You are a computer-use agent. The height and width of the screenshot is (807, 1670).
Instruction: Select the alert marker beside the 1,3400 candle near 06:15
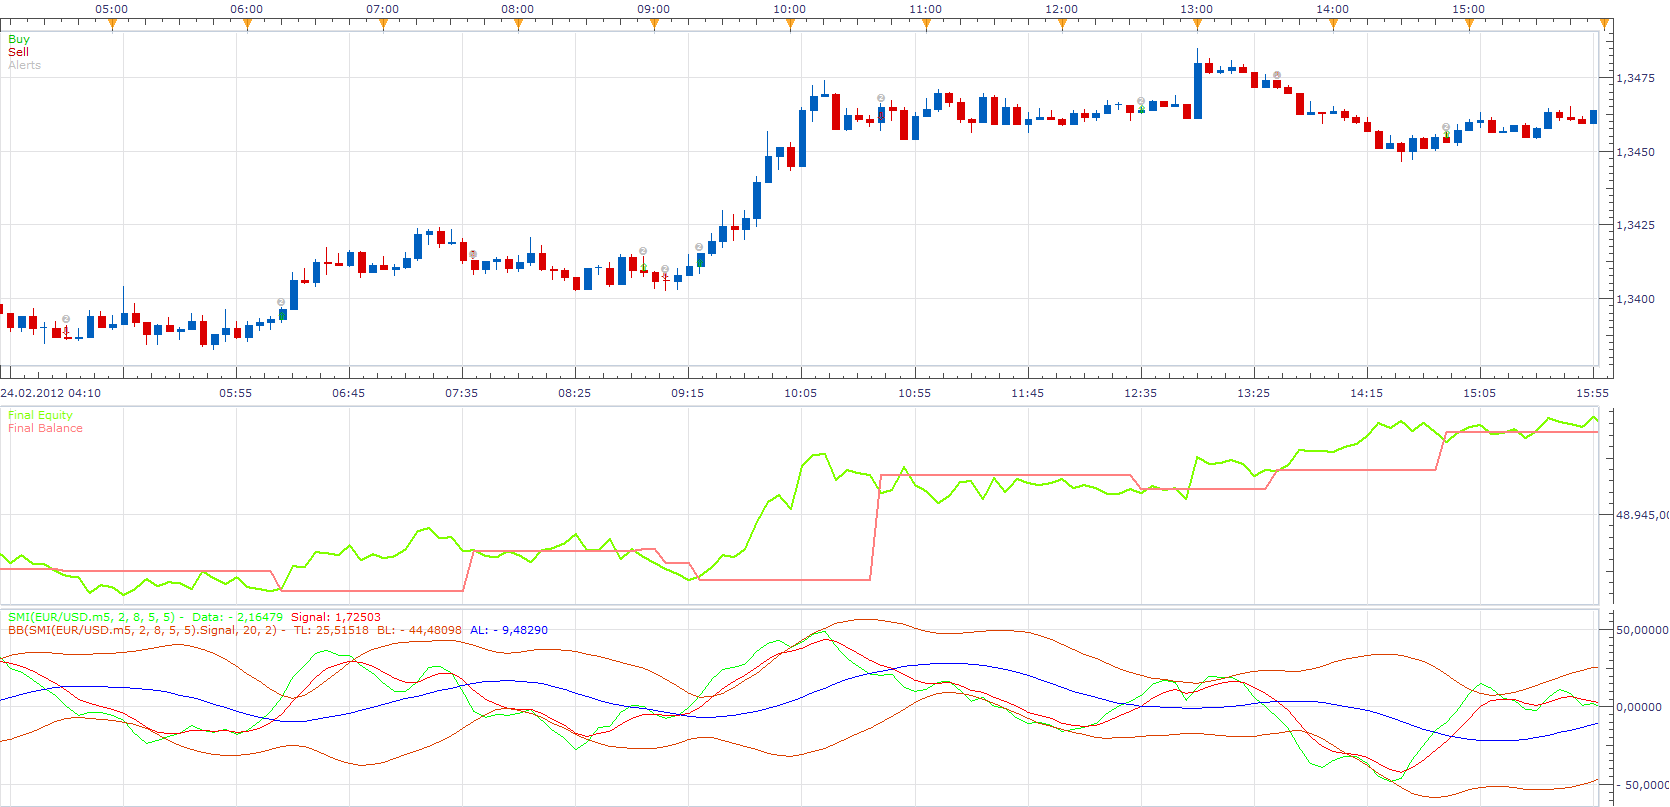click(x=281, y=302)
